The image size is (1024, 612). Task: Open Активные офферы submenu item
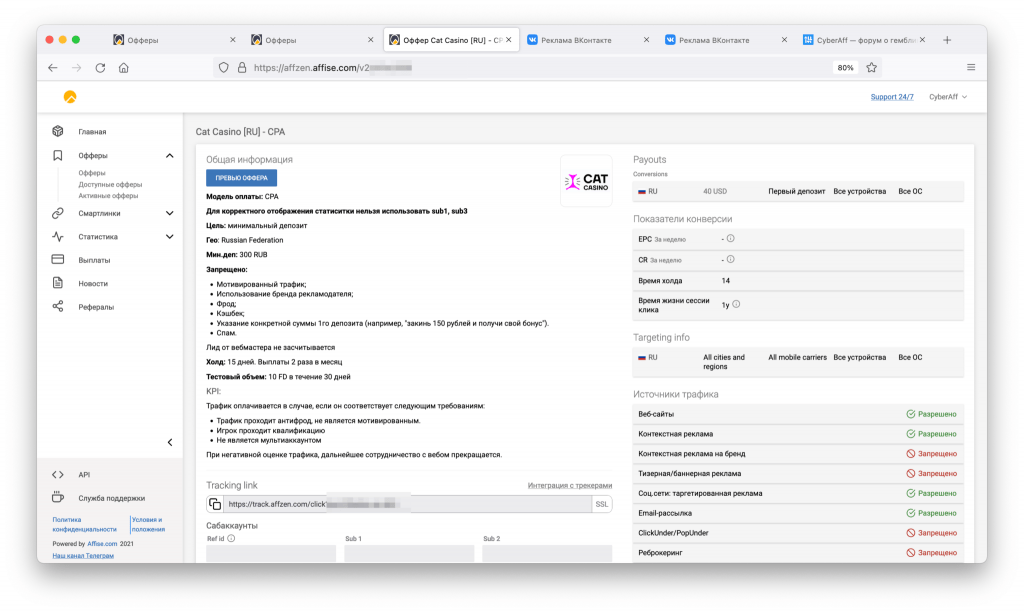pyautogui.click(x=108, y=195)
